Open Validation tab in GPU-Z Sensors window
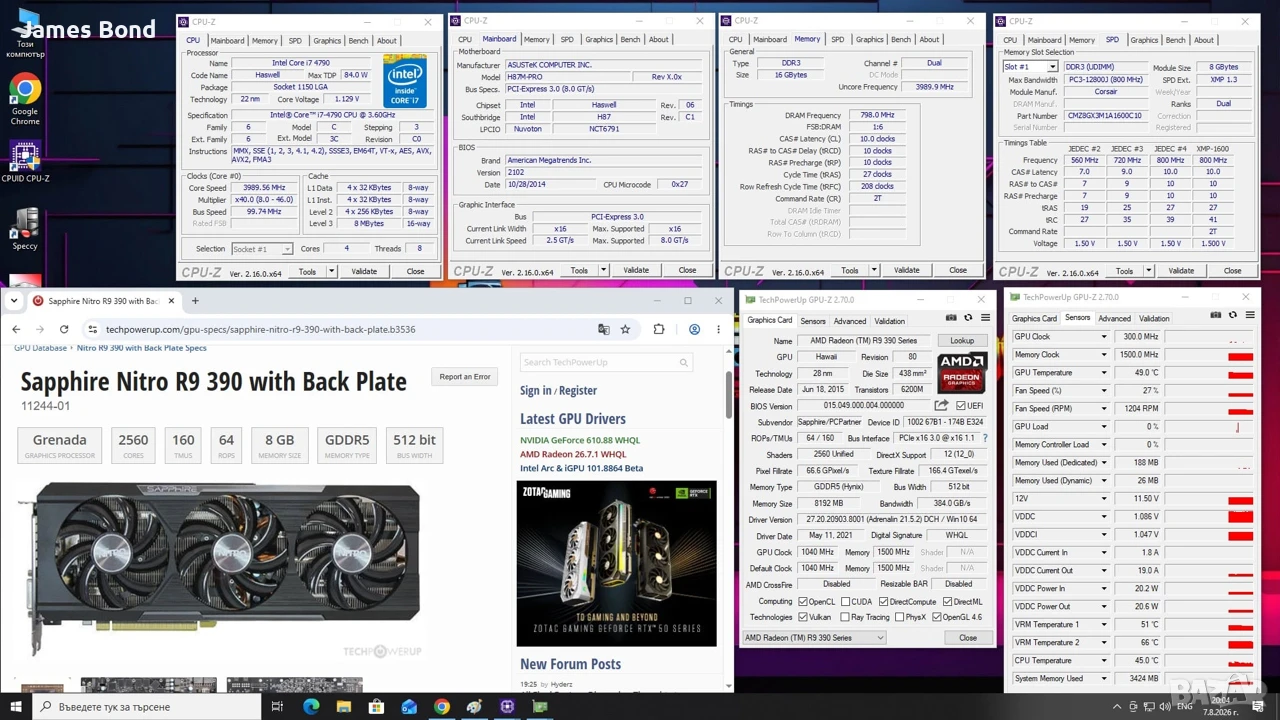Image resolution: width=1280 pixels, height=720 pixels. (x=1154, y=319)
